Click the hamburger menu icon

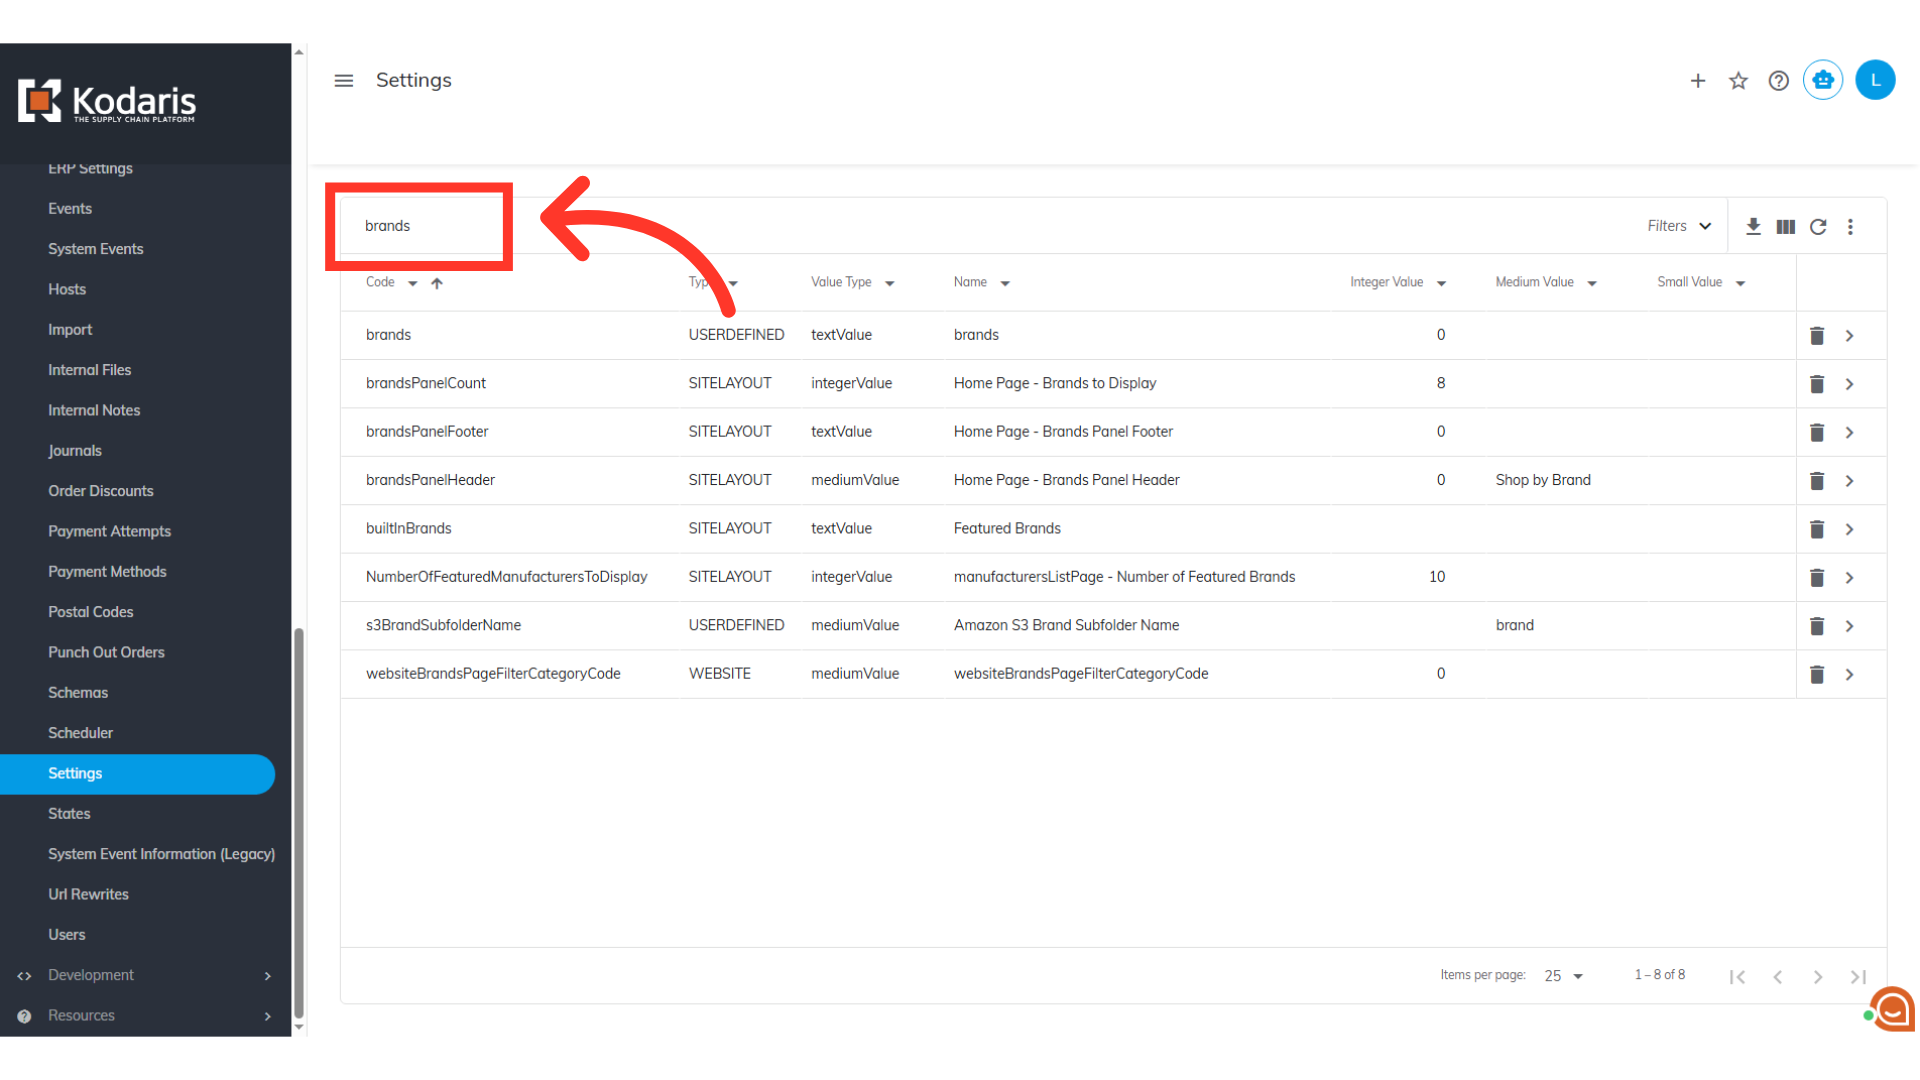343,80
